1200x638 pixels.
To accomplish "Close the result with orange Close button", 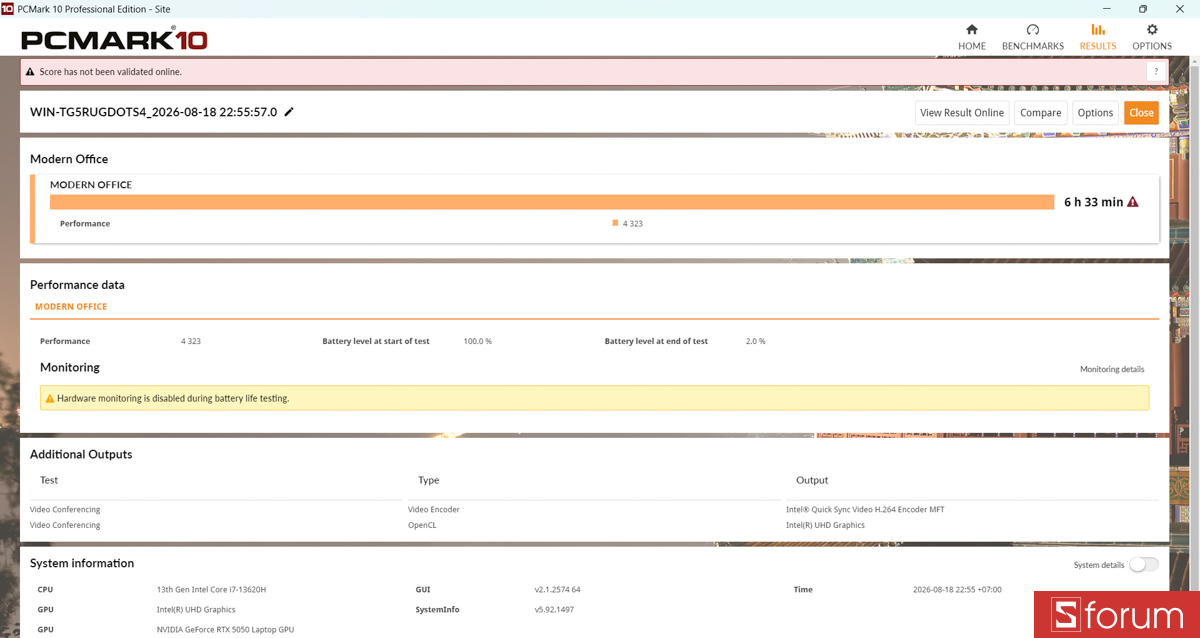I will tap(1141, 113).
